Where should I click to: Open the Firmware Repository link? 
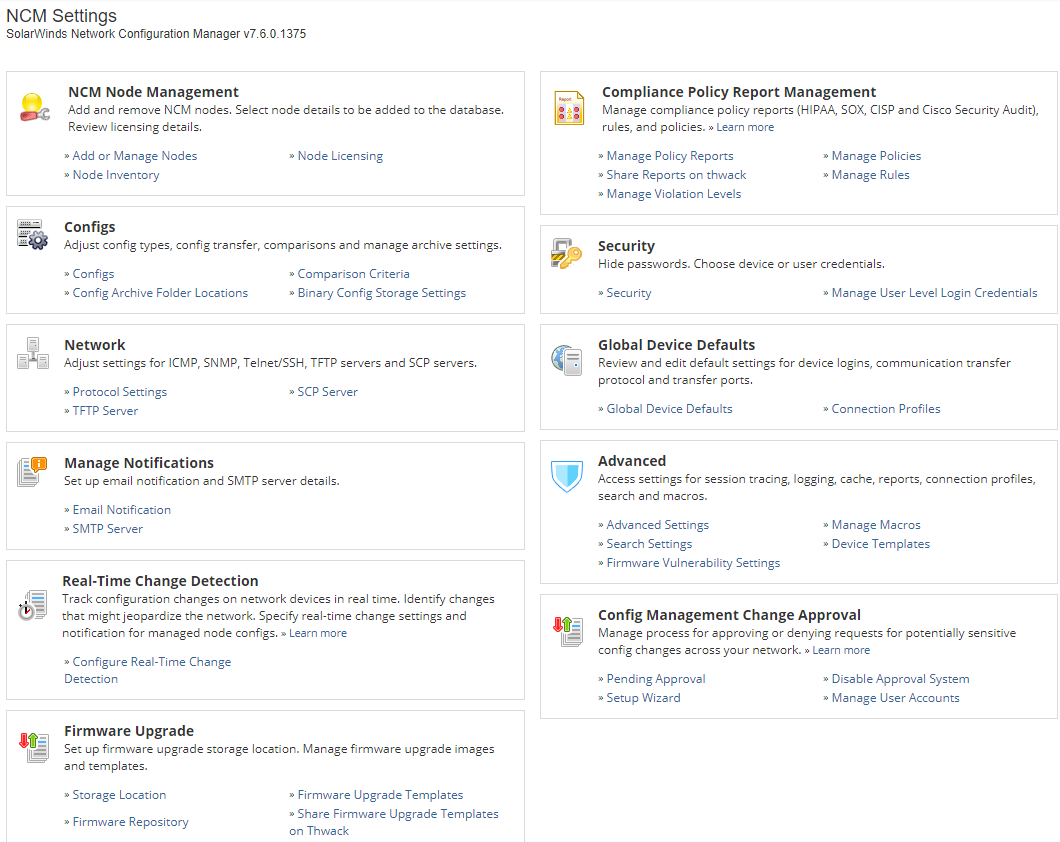tap(130, 822)
